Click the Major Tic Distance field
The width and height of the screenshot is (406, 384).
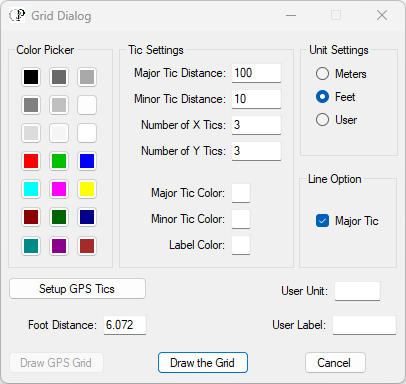tap(256, 73)
